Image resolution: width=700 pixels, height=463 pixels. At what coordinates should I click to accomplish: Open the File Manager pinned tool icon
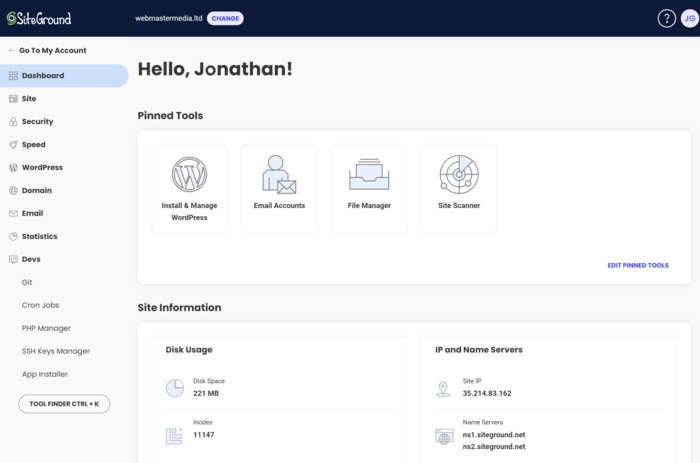369,175
